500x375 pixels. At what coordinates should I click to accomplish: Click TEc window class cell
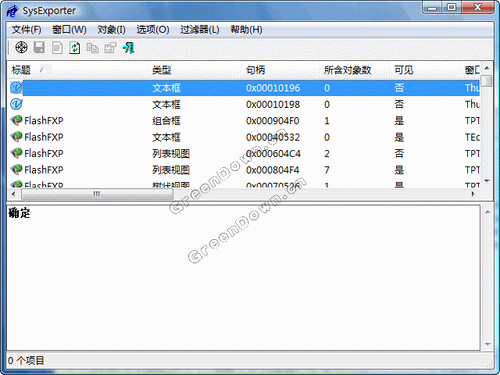pos(472,137)
